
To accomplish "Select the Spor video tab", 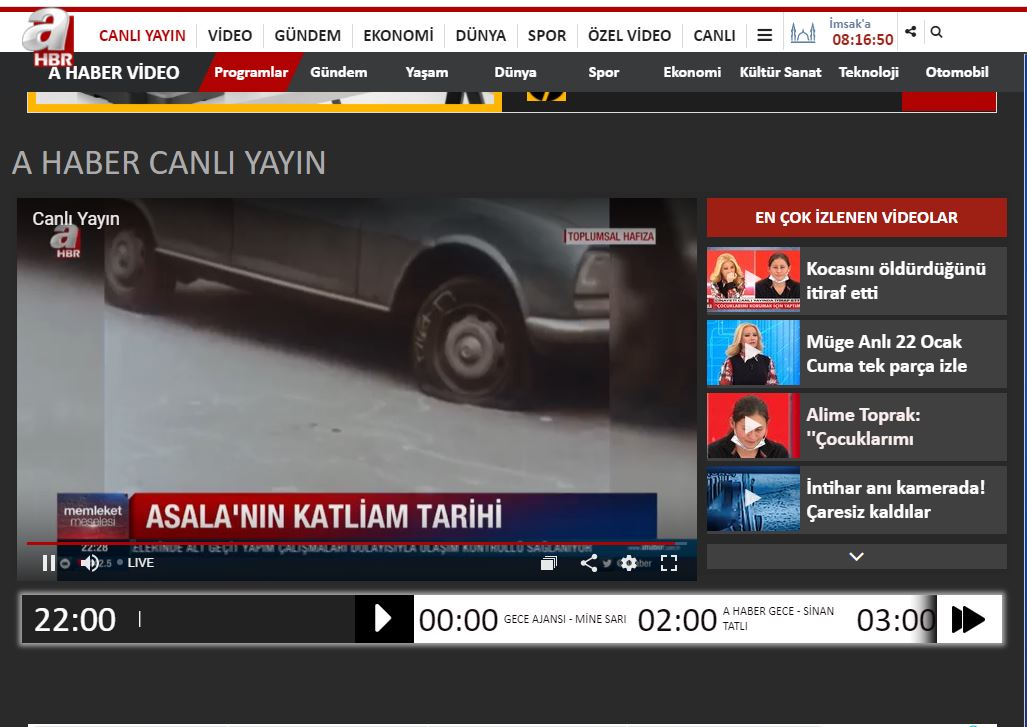I will 603,72.
